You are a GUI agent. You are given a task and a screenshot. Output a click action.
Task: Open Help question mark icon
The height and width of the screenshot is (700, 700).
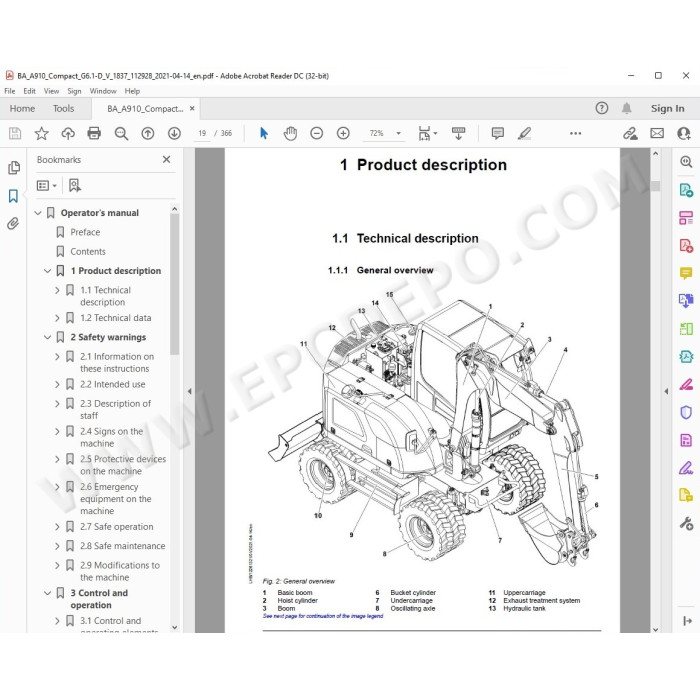602,108
